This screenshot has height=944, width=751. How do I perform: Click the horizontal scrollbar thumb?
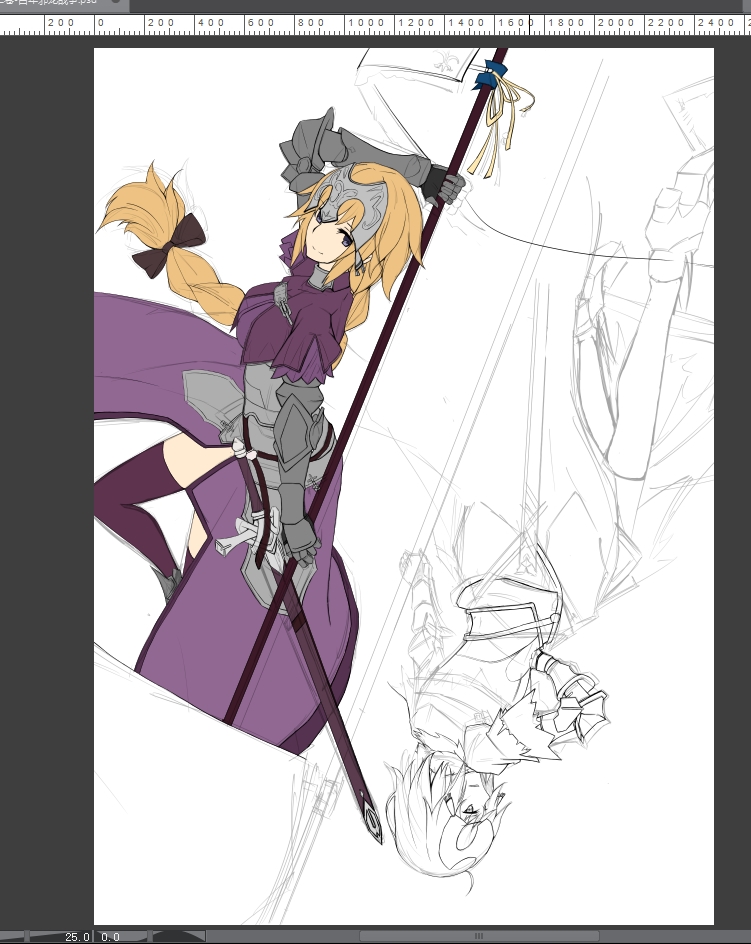point(479,936)
